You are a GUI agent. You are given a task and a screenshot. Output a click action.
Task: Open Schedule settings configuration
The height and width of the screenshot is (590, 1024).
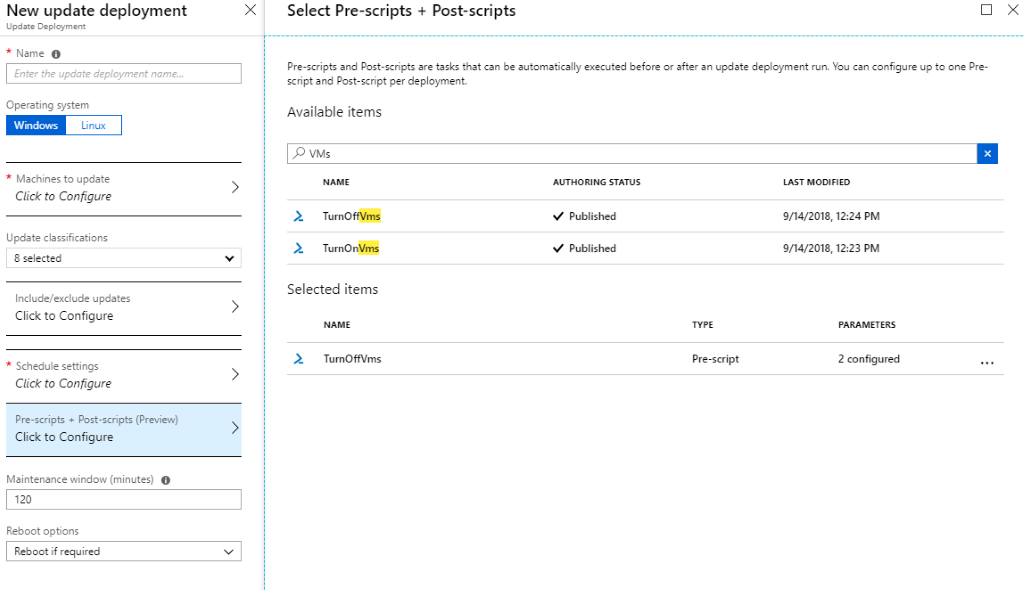(124, 375)
